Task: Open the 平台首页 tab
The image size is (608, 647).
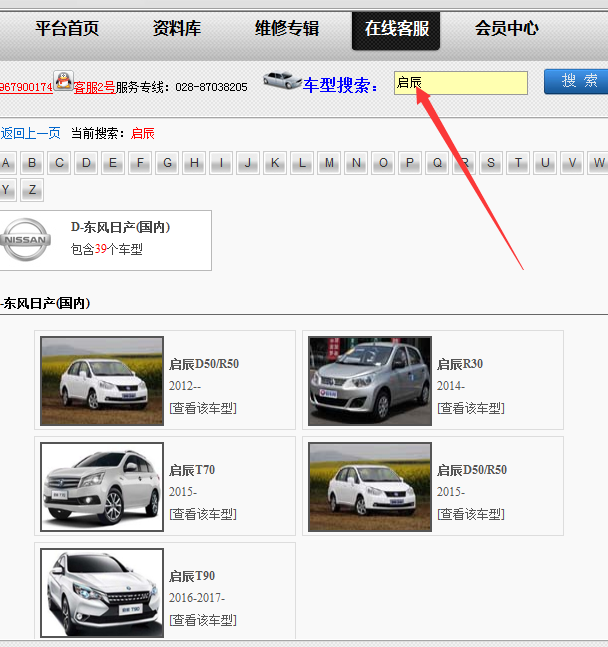Action: (x=67, y=29)
